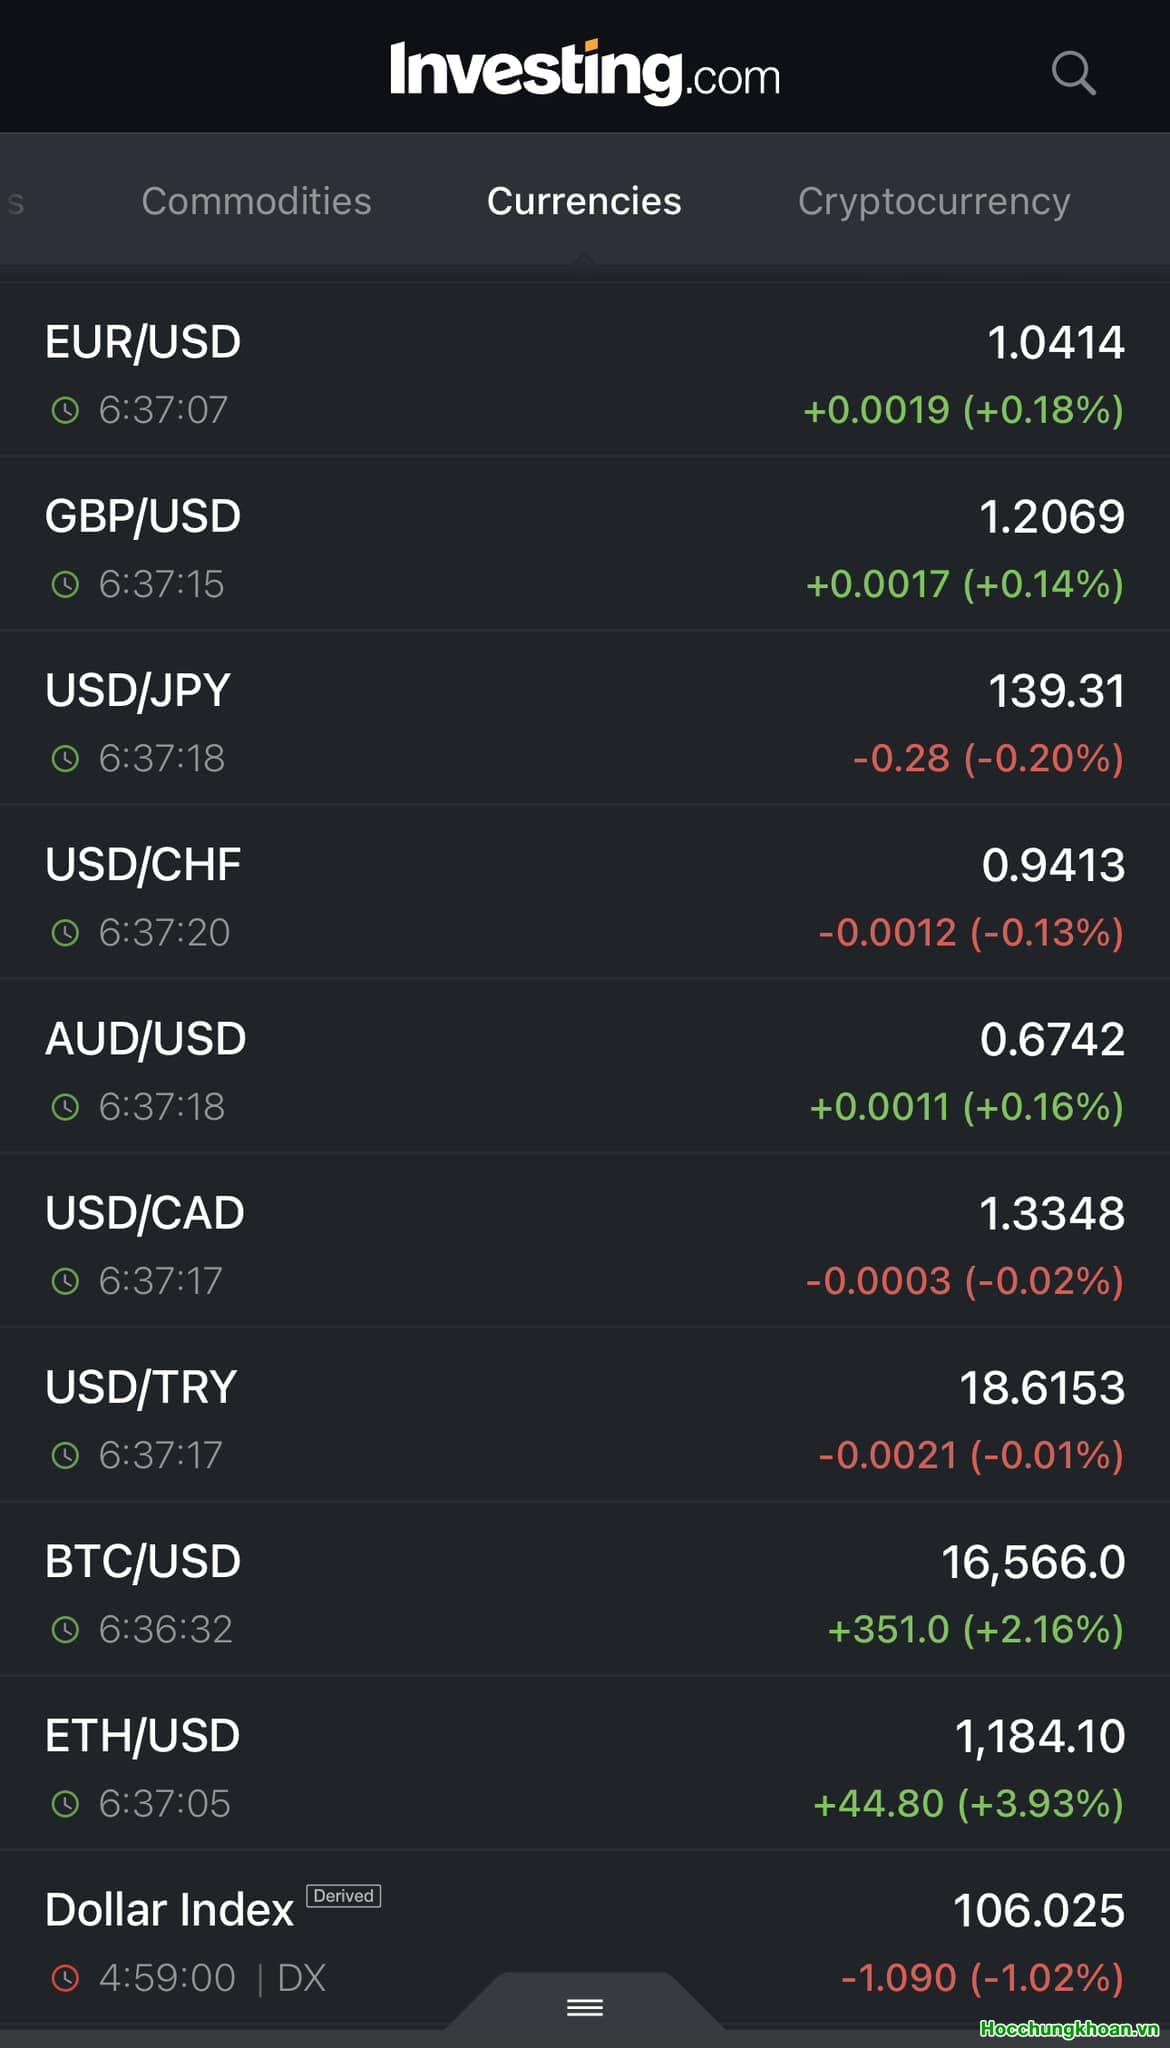Click the Investing.com logo
This screenshot has height=2048, width=1170.
(584, 72)
